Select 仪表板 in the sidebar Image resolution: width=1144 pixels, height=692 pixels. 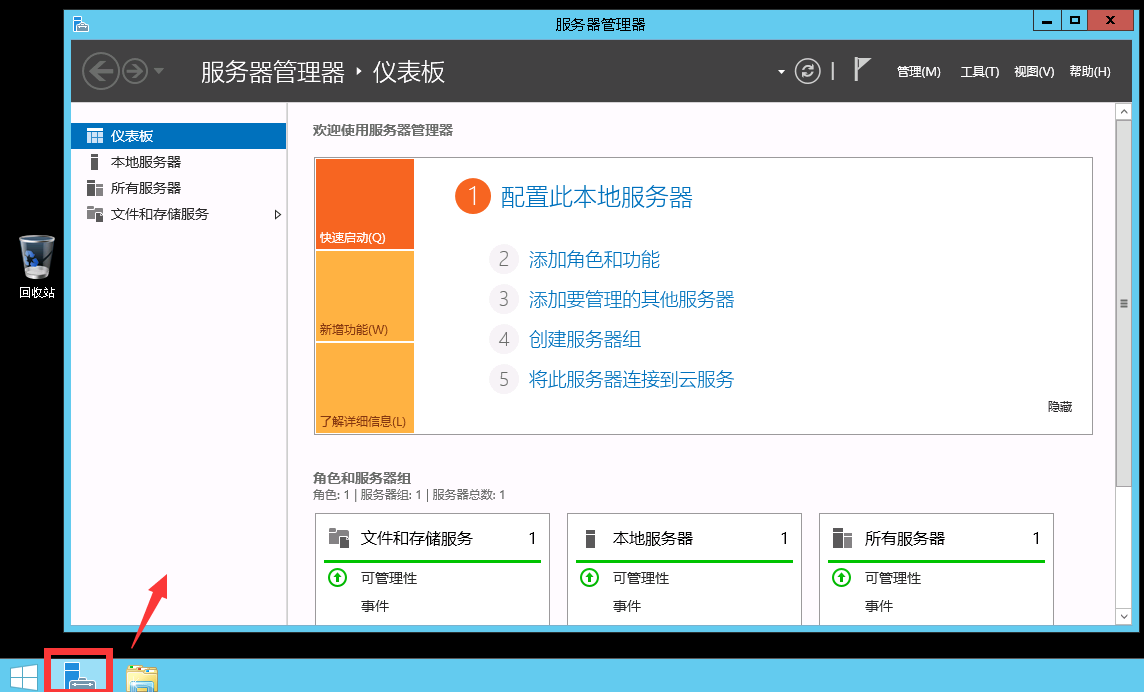point(178,136)
